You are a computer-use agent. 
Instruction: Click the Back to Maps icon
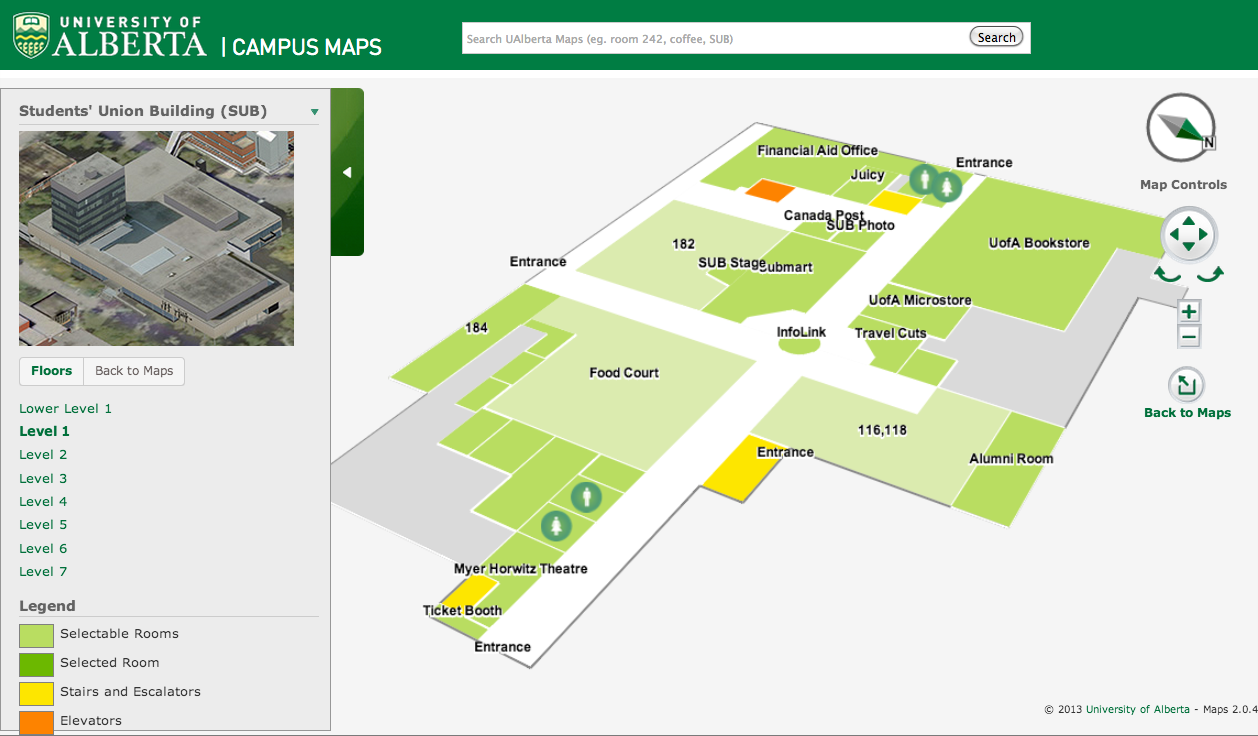(x=1187, y=385)
